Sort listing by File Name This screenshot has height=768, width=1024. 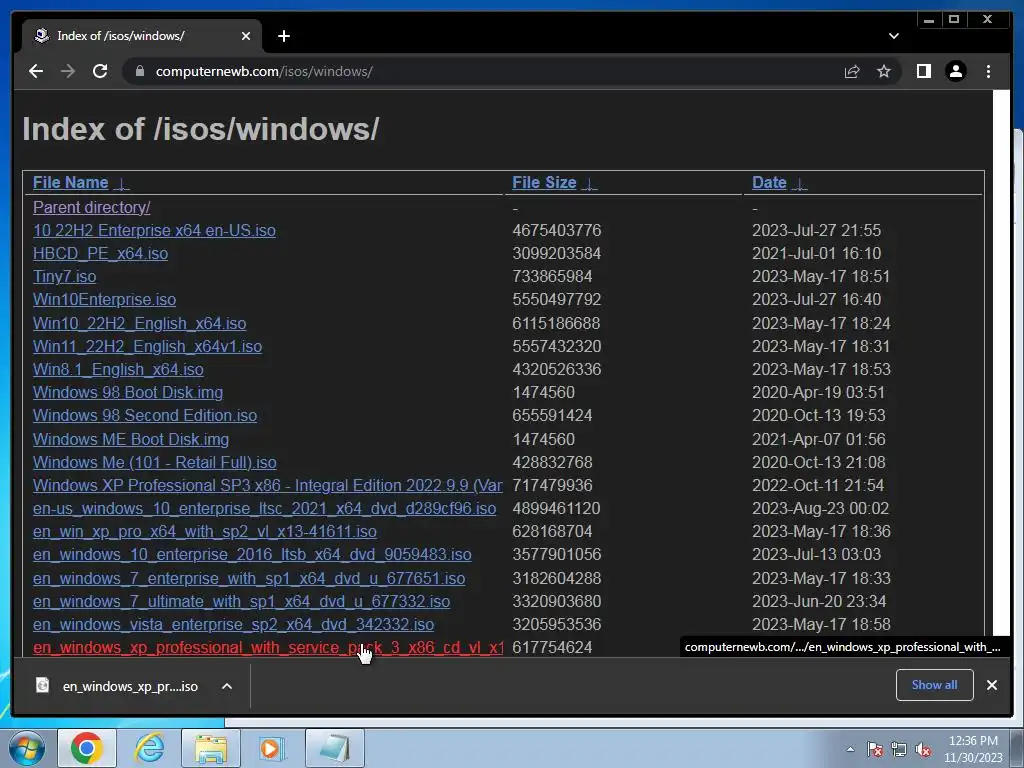tap(71, 182)
